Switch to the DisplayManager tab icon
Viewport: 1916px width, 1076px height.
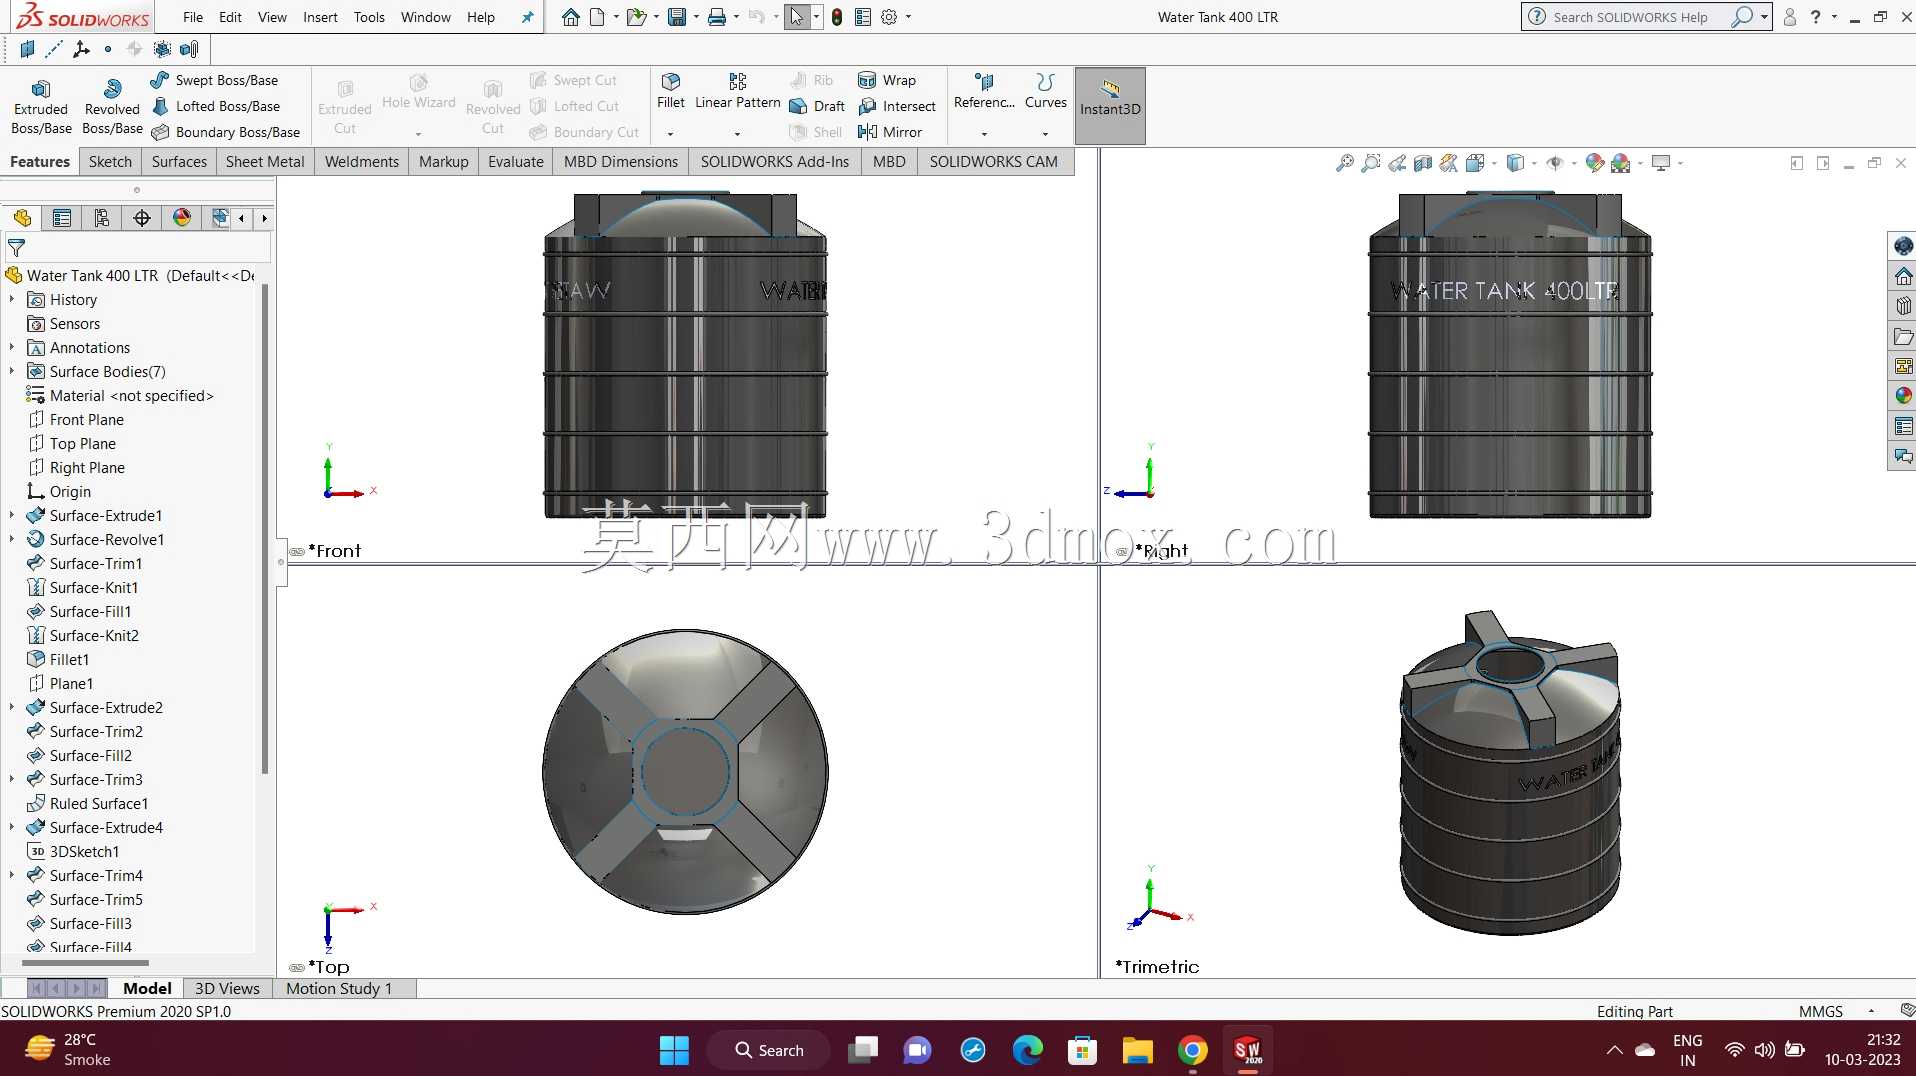pyautogui.click(x=182, y=218)
